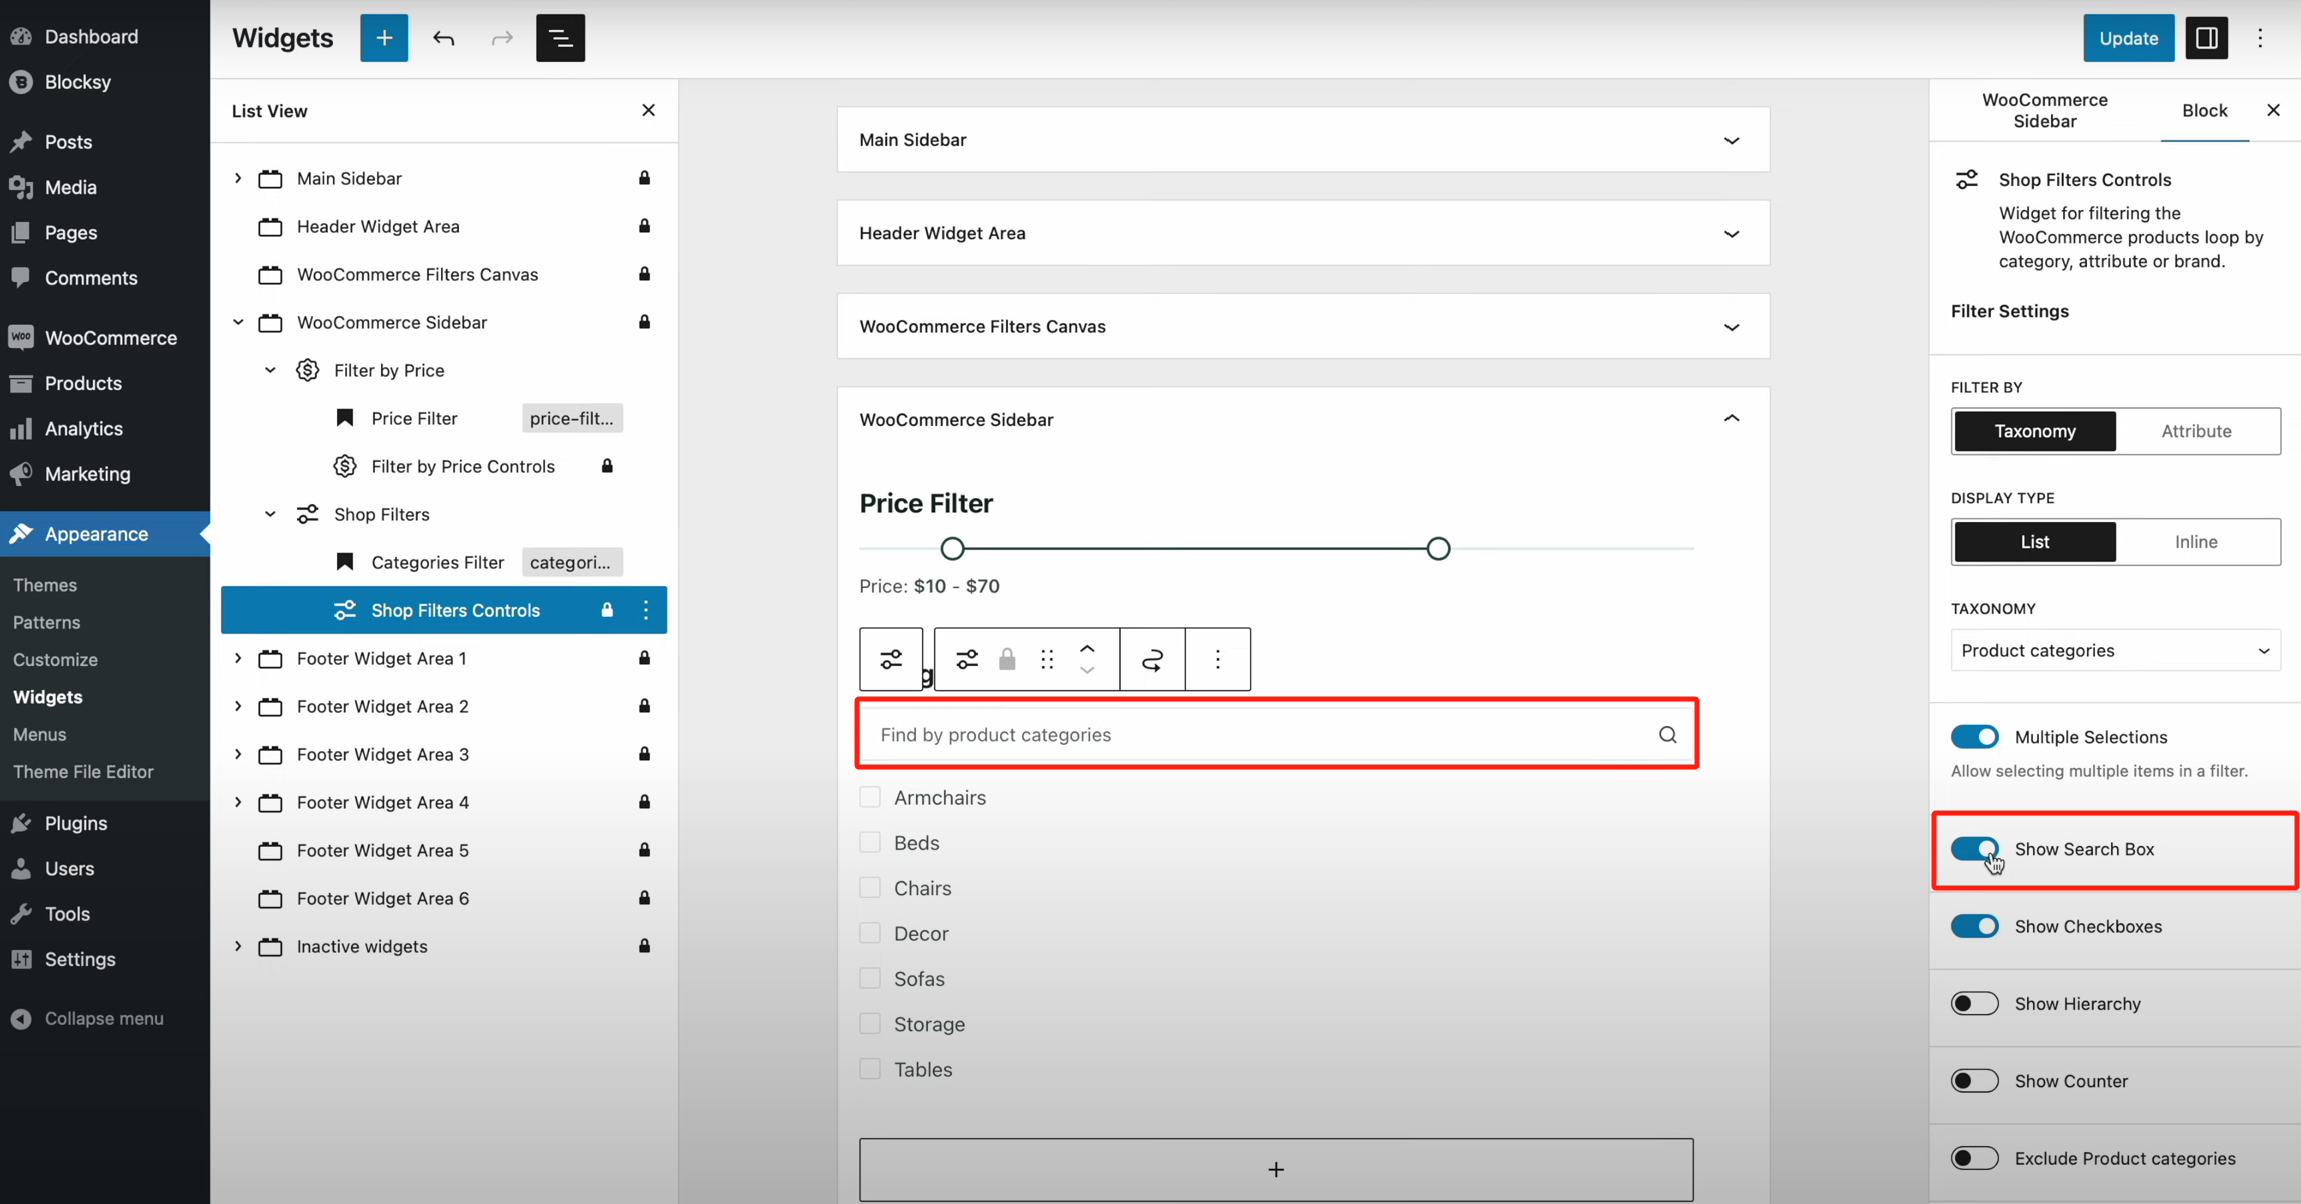Open the Options three-dot menu at top right
Viewport: 2301px width, 1204px height.
click(x=2260, y=38)
